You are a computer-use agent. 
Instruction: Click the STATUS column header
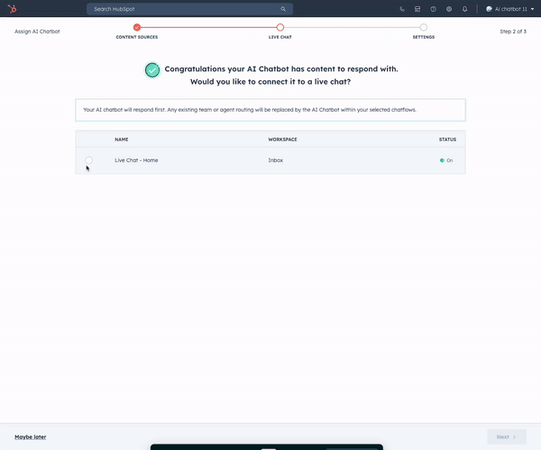(447, 139)
